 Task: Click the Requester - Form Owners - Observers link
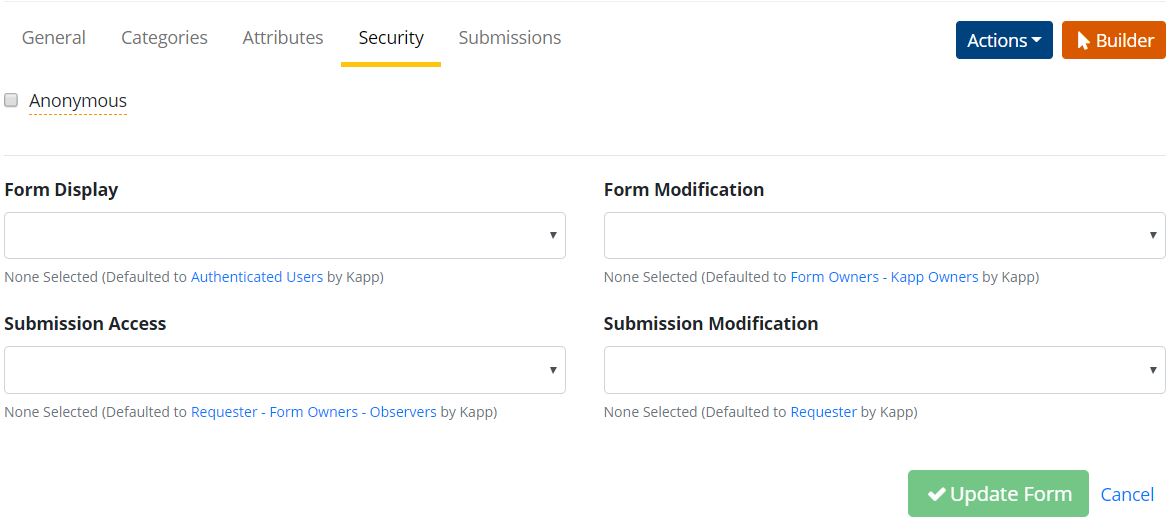click(313, 411)
